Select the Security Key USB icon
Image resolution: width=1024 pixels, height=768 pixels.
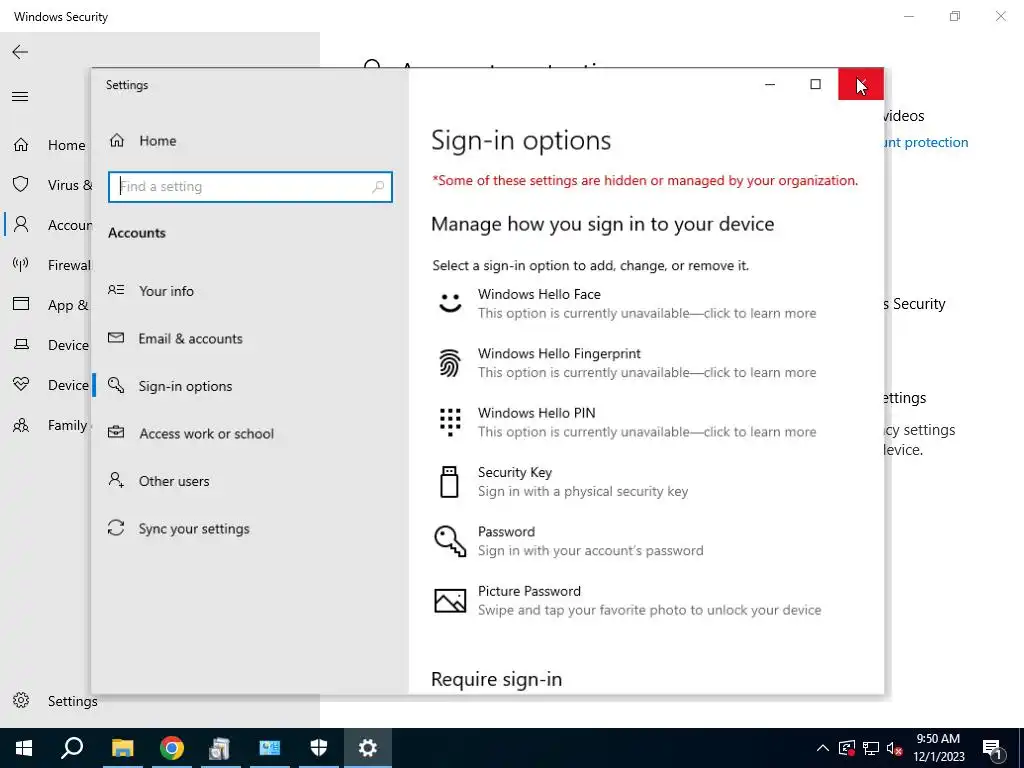pyautogui.click(x=449, y=481)
